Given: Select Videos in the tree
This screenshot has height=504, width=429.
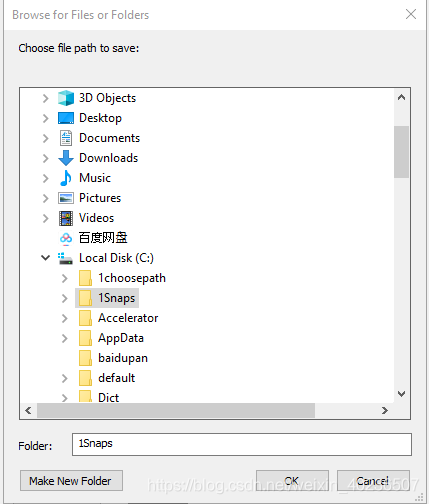Looking at the screenshot, I should (x=96, y=218).
